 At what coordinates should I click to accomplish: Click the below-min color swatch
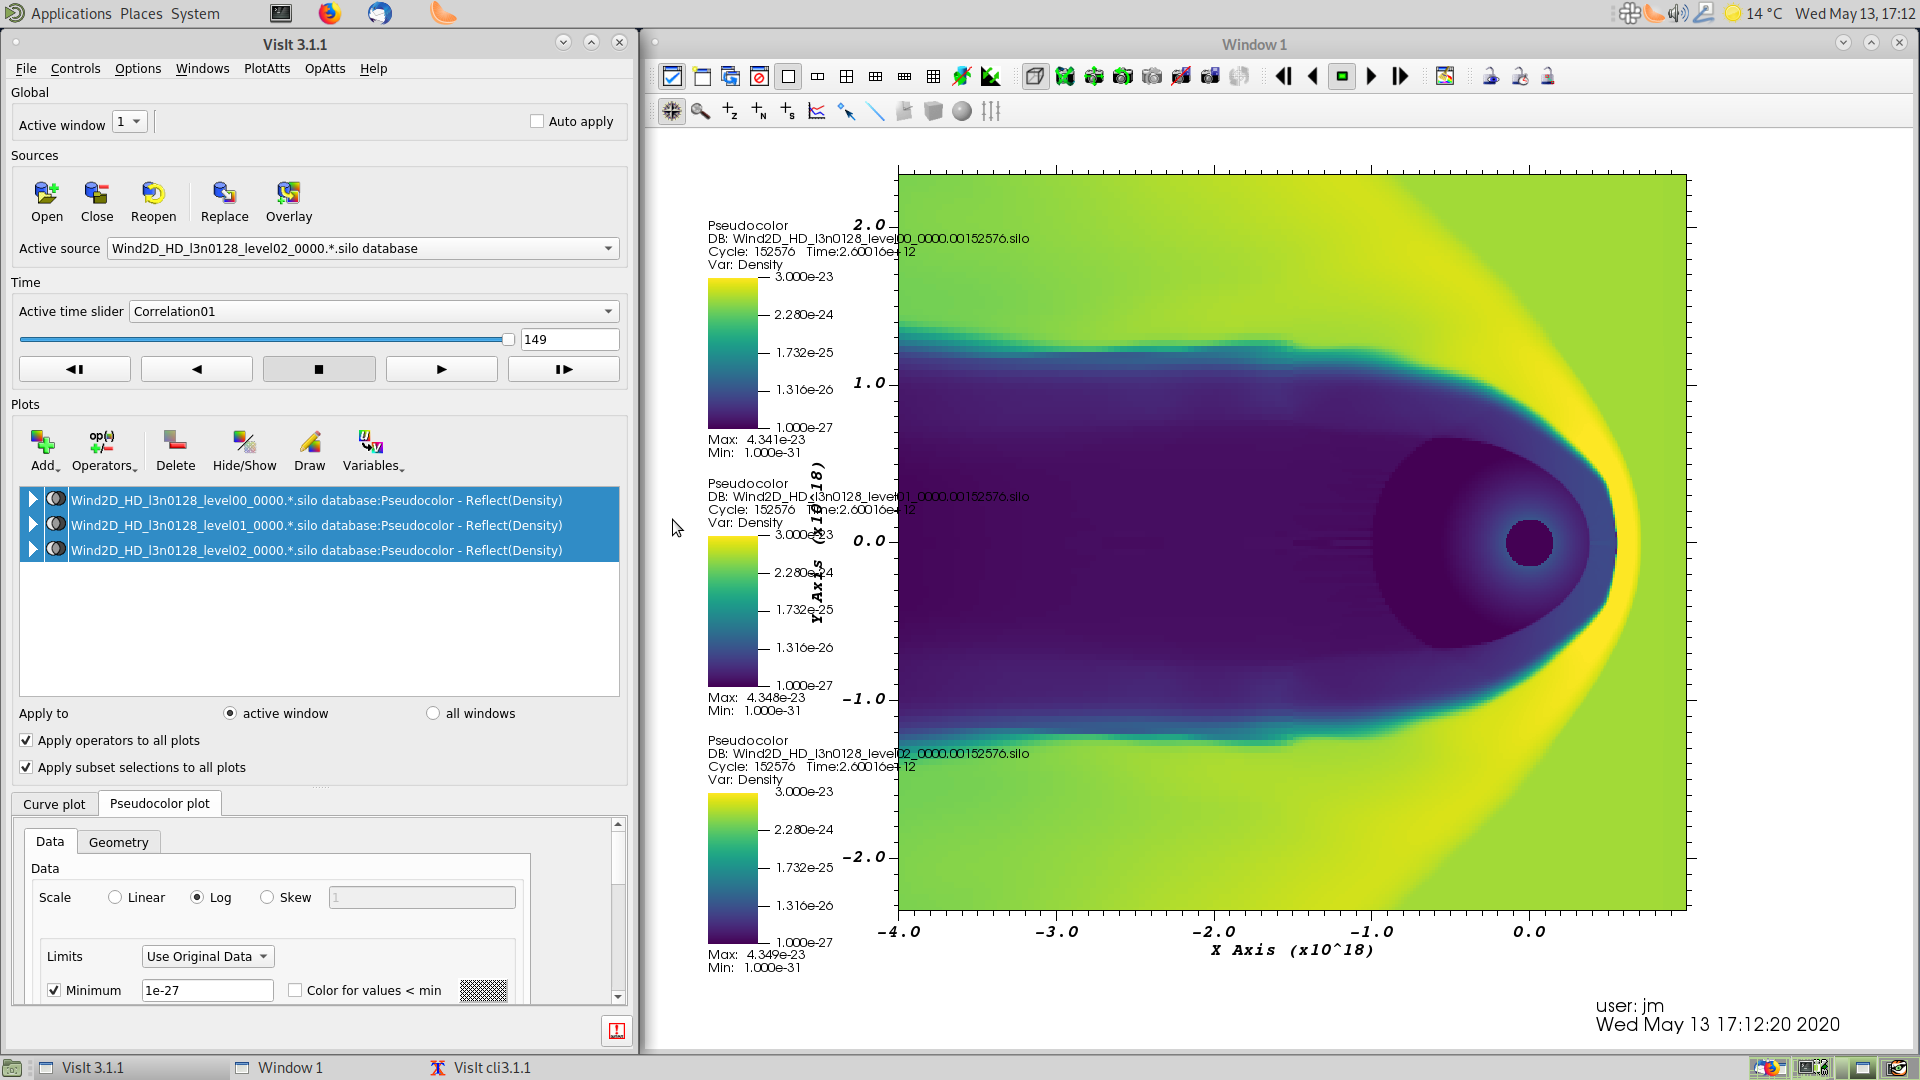[483, 990]
